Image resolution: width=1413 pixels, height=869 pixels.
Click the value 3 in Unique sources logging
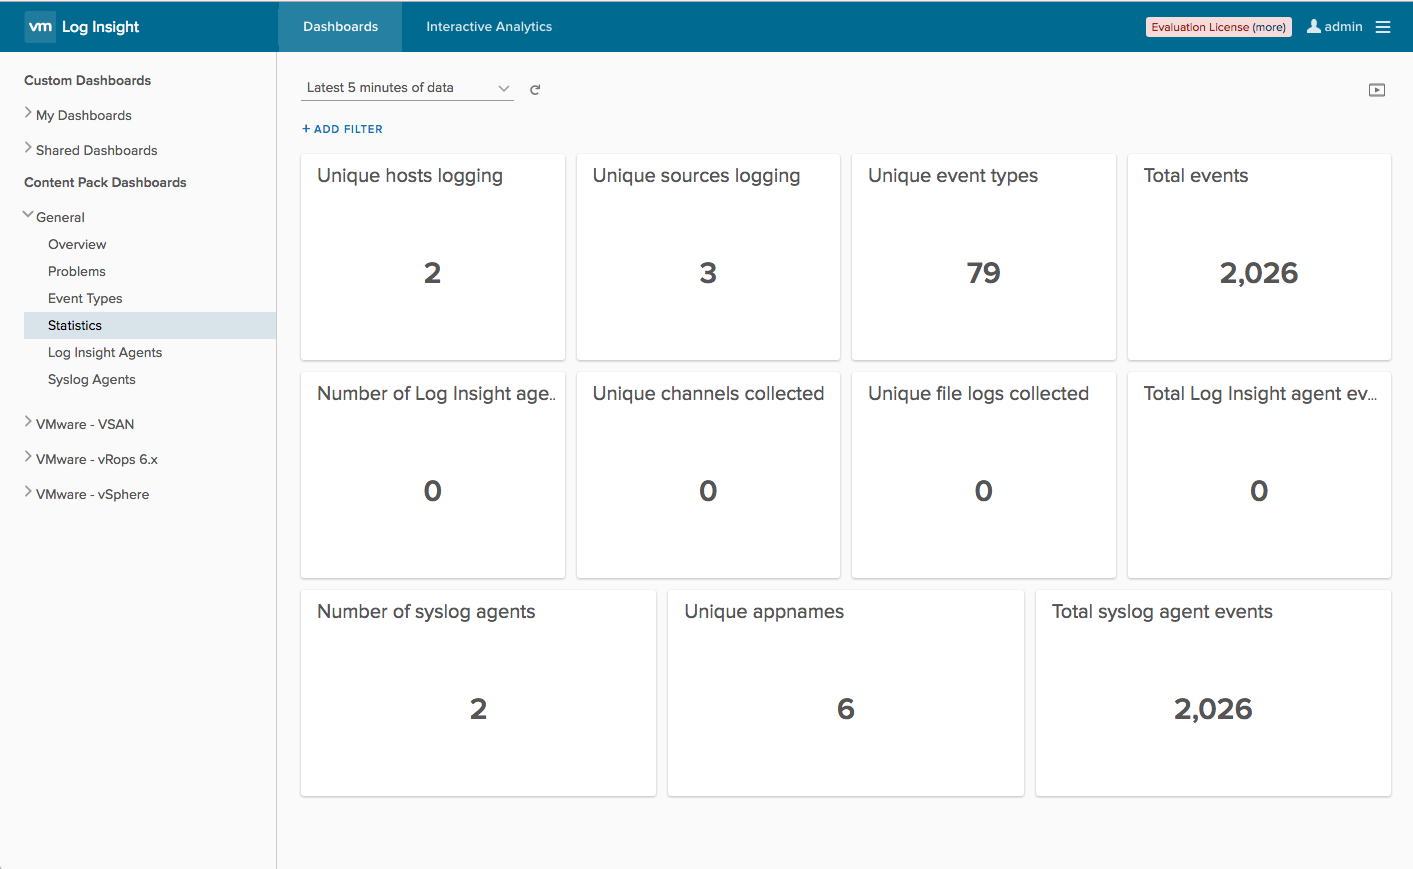pyautogui.click(x=708, y=273)
